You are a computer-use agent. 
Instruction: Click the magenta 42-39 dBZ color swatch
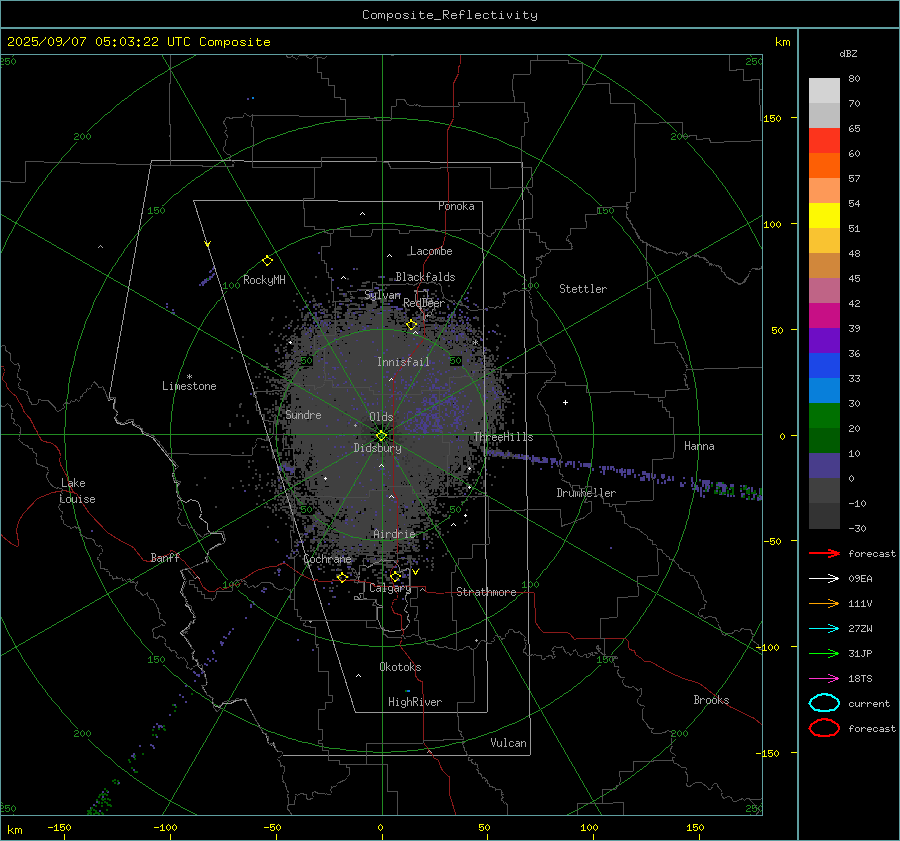pyautogui.click(x=824, y=316)
